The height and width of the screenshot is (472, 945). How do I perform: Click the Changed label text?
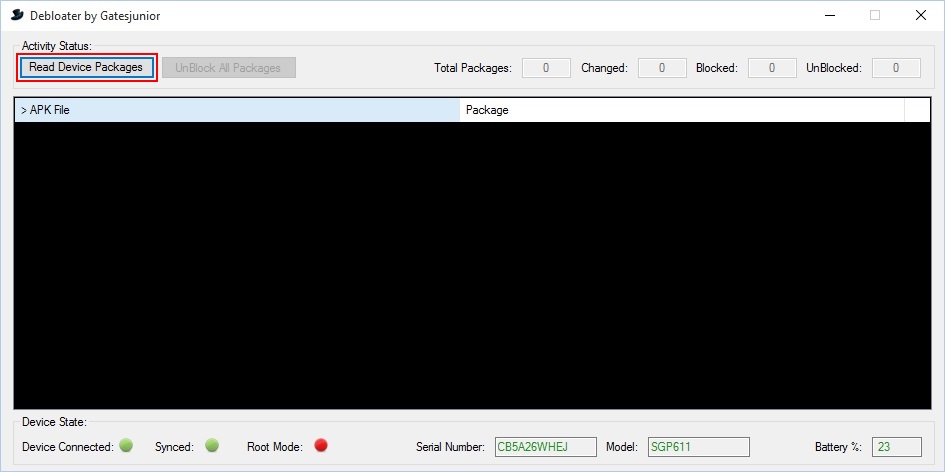pyautogui.click(x=604, y=68)
